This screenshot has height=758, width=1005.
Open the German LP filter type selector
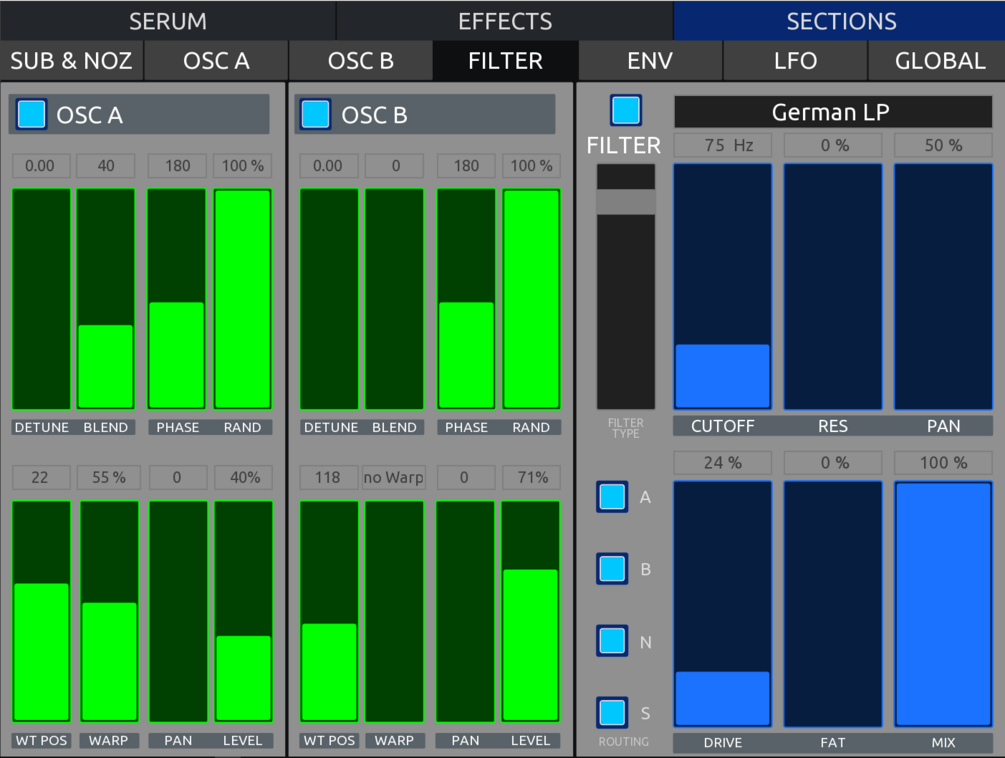point(833,112)
